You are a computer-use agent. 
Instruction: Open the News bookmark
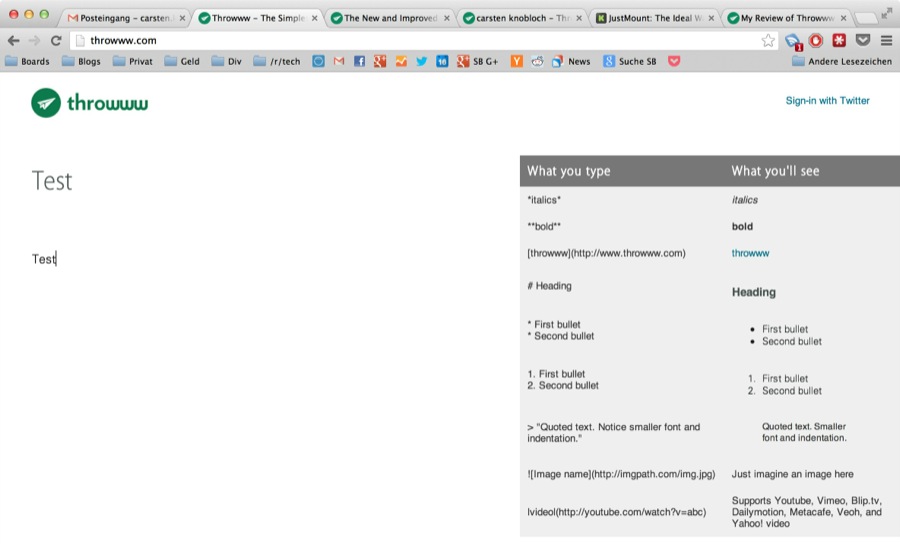571,61
